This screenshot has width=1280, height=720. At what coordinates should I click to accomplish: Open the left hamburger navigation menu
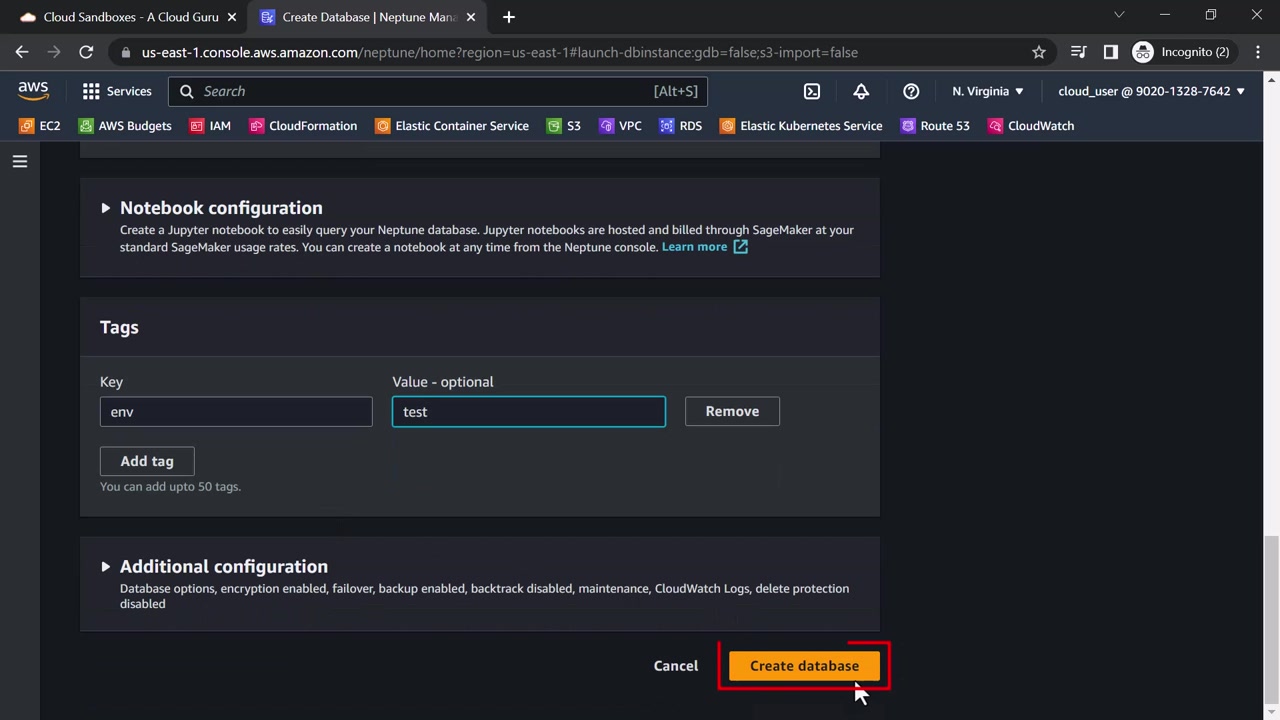(20, 161)
